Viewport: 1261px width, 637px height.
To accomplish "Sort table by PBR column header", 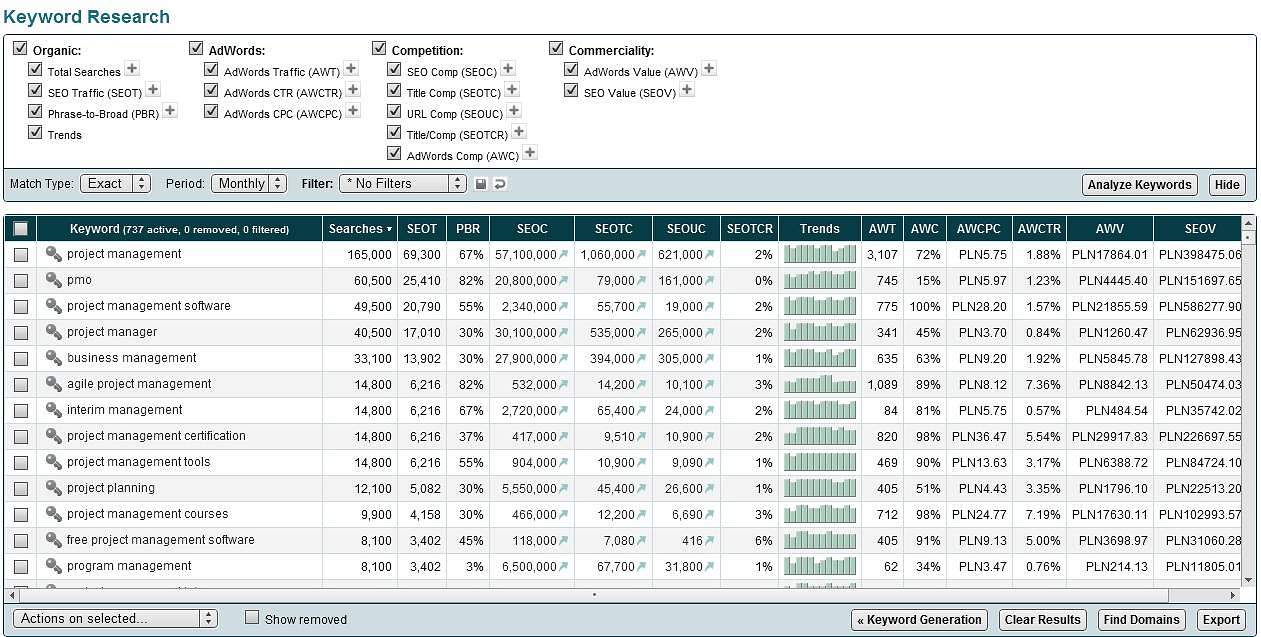I will (468, 229).
